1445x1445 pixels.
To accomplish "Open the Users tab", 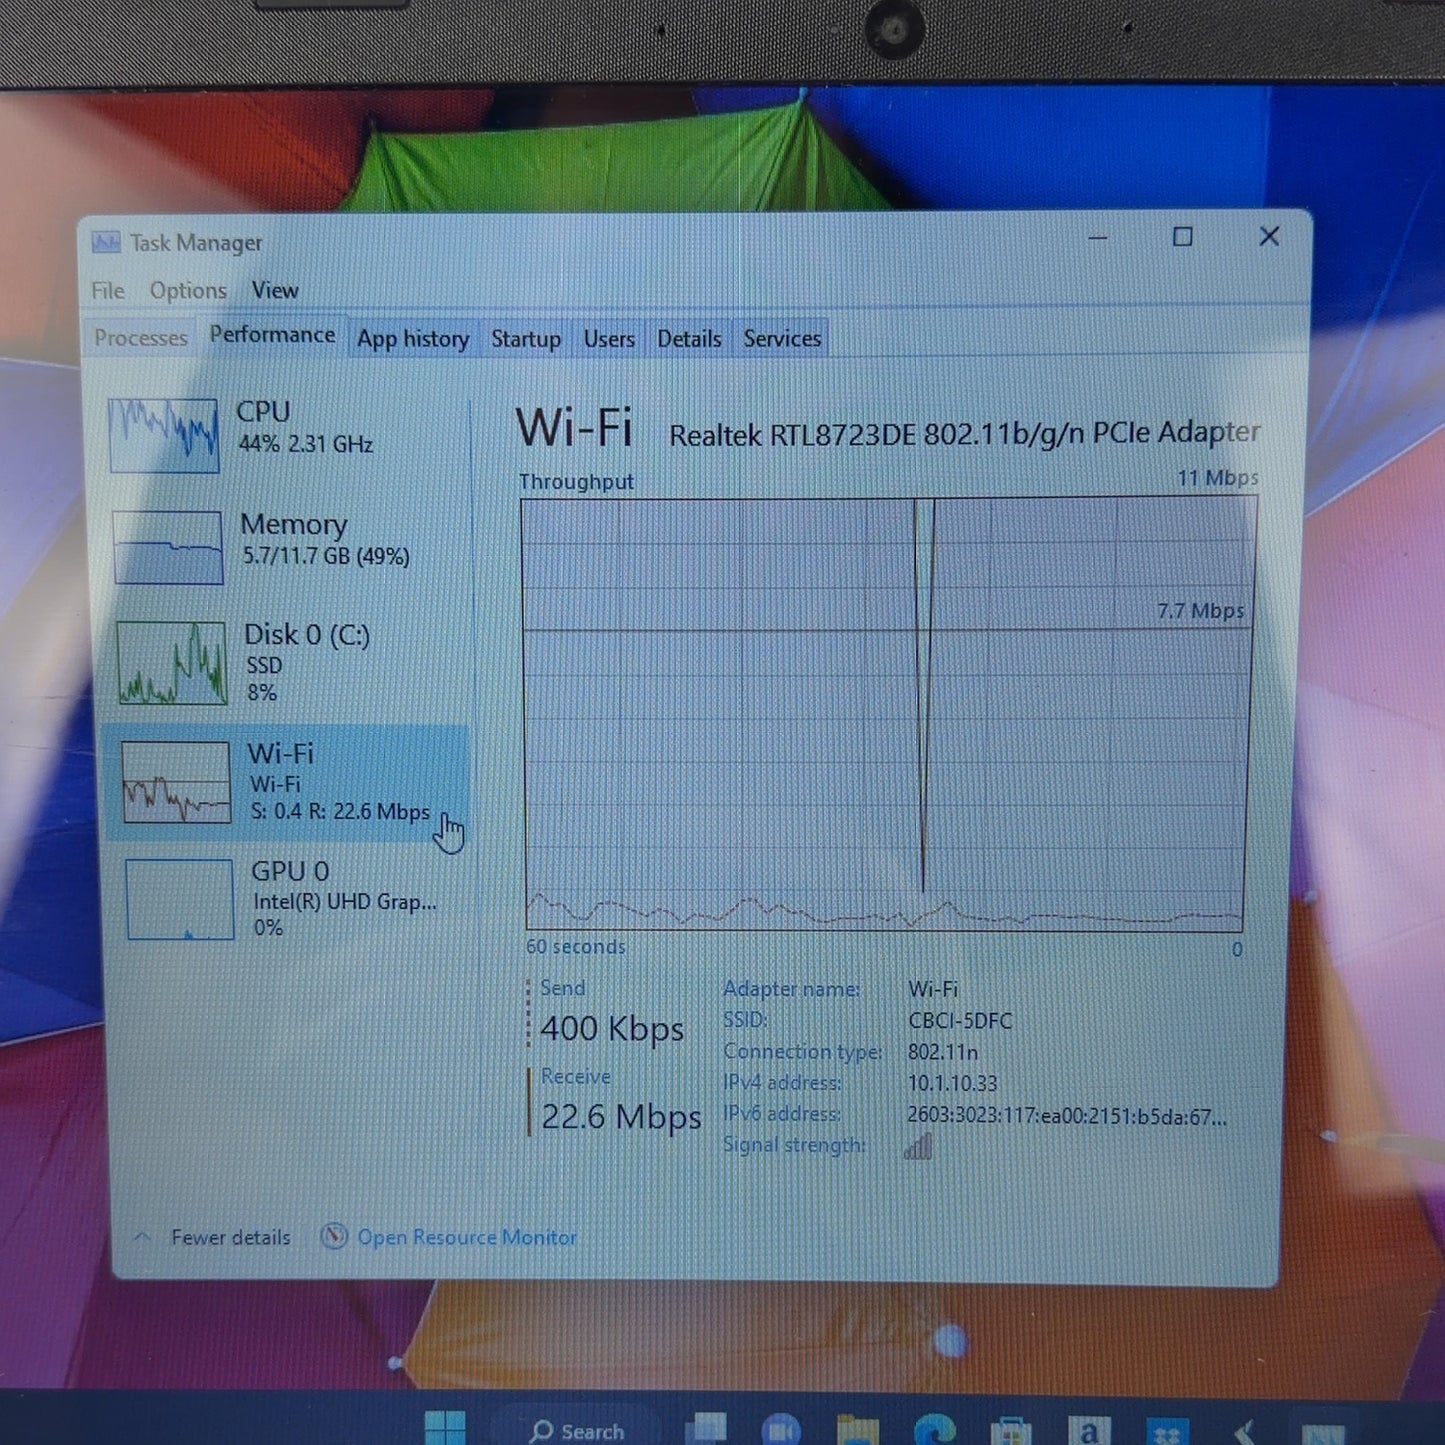I will coord(609,339).
